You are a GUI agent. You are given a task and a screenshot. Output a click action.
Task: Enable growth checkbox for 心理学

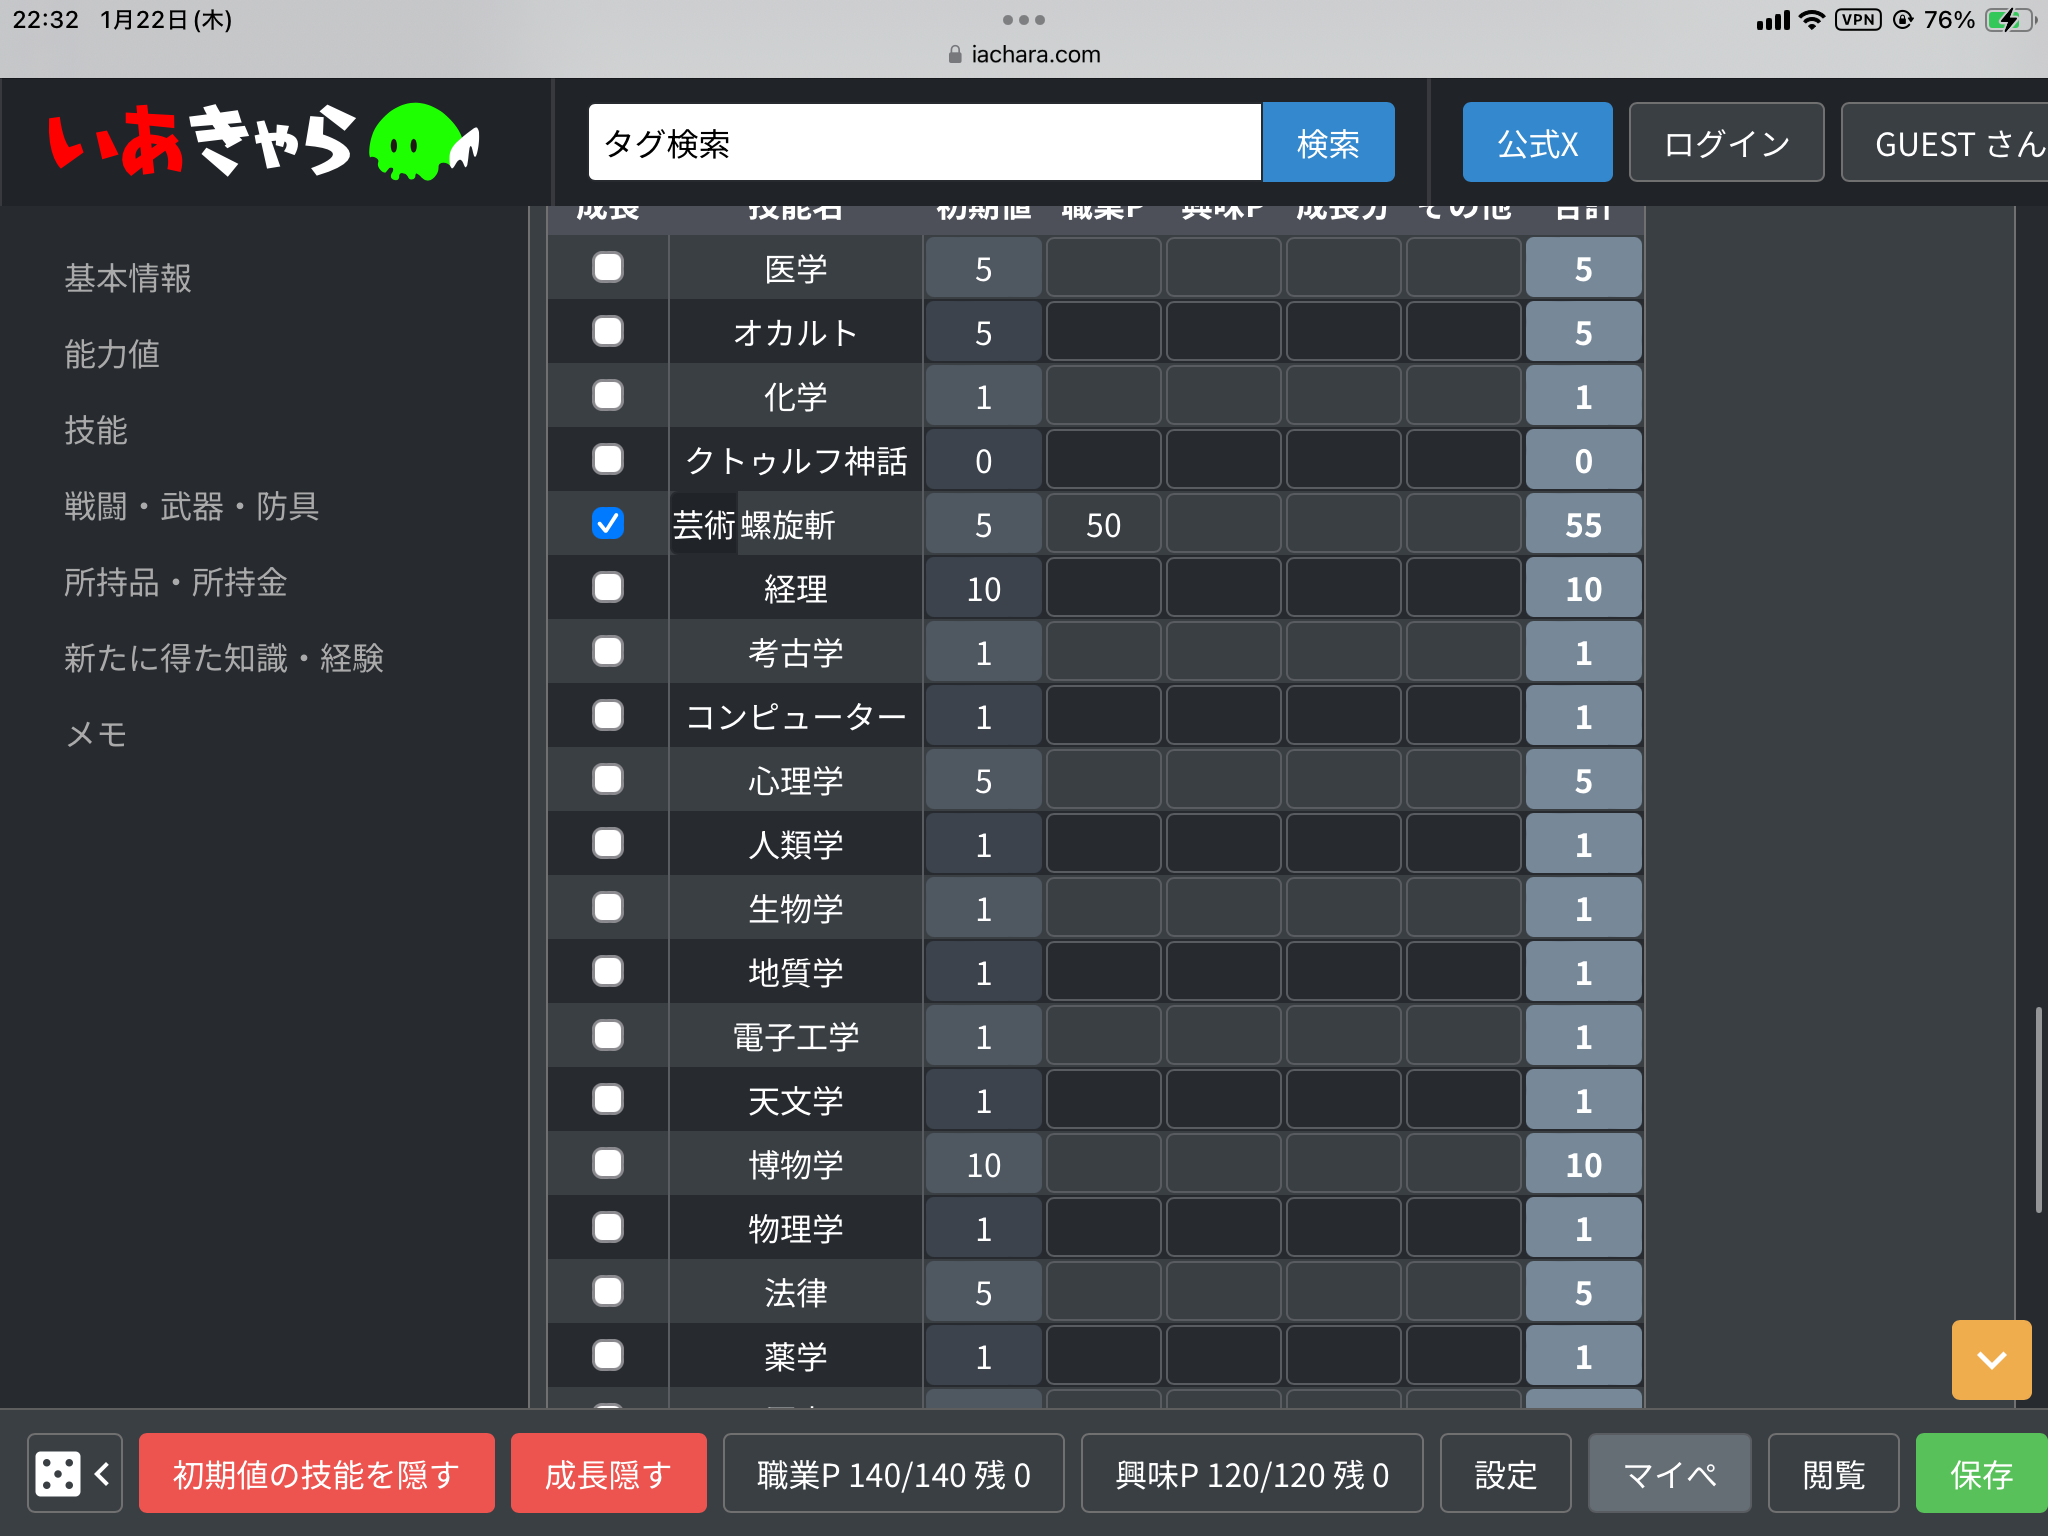point(607,779)
